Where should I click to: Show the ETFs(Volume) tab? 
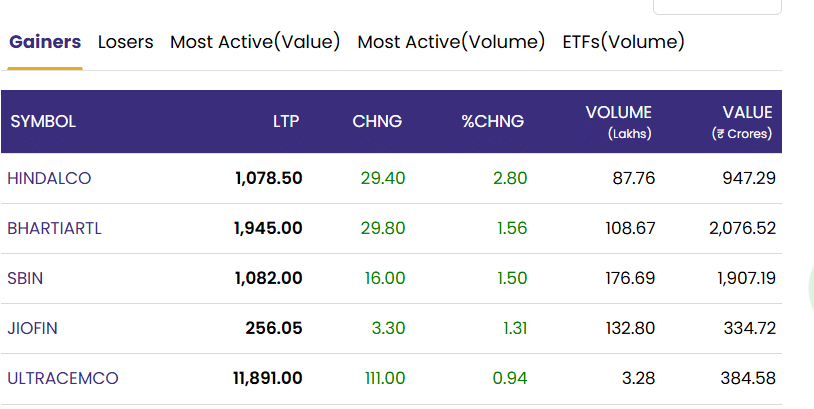623,42
